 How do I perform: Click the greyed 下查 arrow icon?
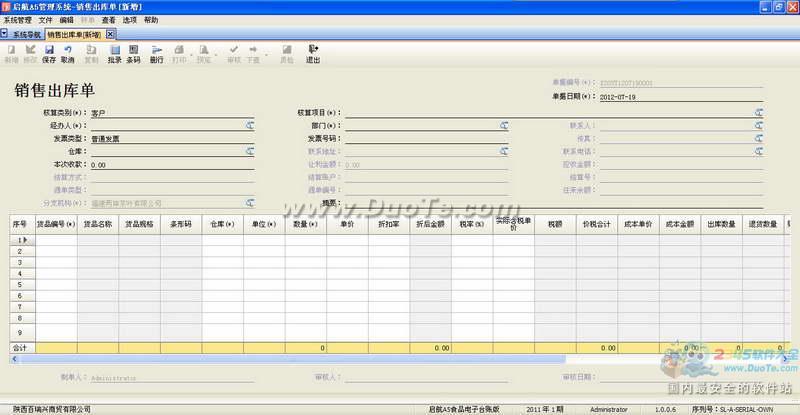point(253,50)
